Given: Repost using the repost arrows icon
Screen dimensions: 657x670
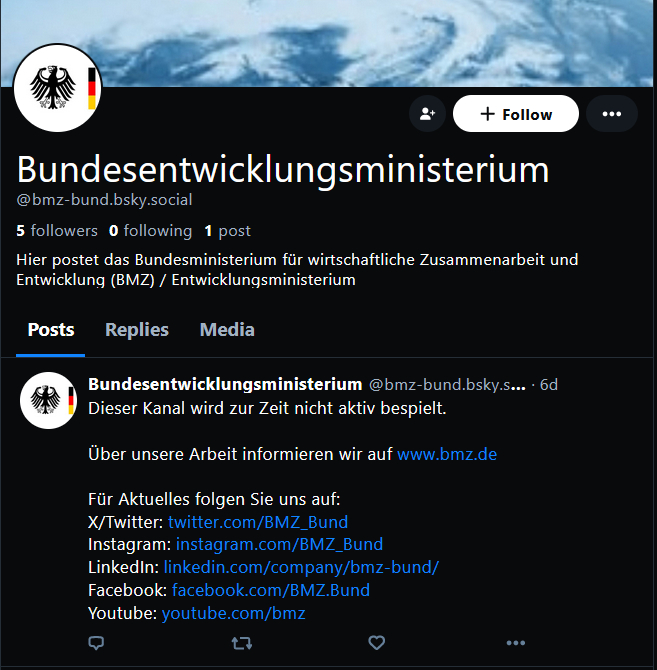Looking at the screenshot, I should pyautogui.click(x=242, y=643).
